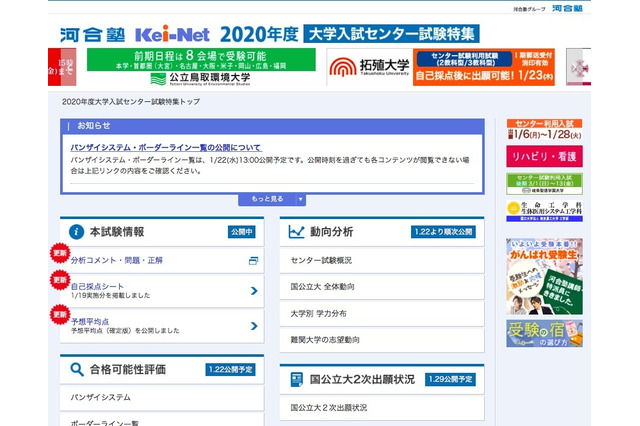Click お知らせ section header
640x426 pixels.
point(272,126)
